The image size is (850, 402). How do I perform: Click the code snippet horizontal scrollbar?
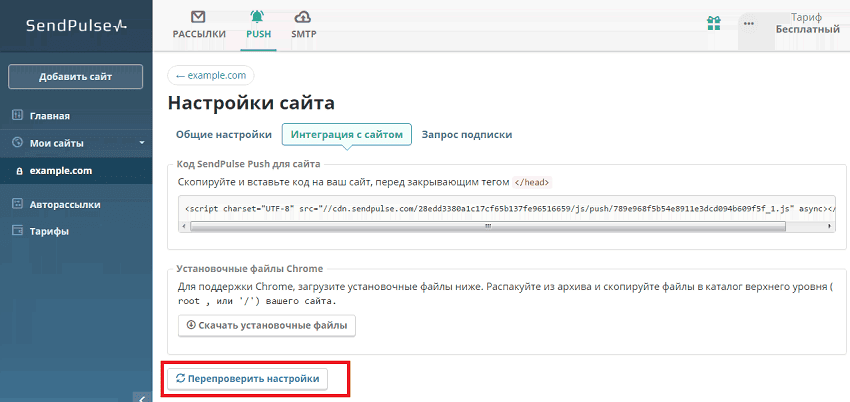(x=488, y=226)
